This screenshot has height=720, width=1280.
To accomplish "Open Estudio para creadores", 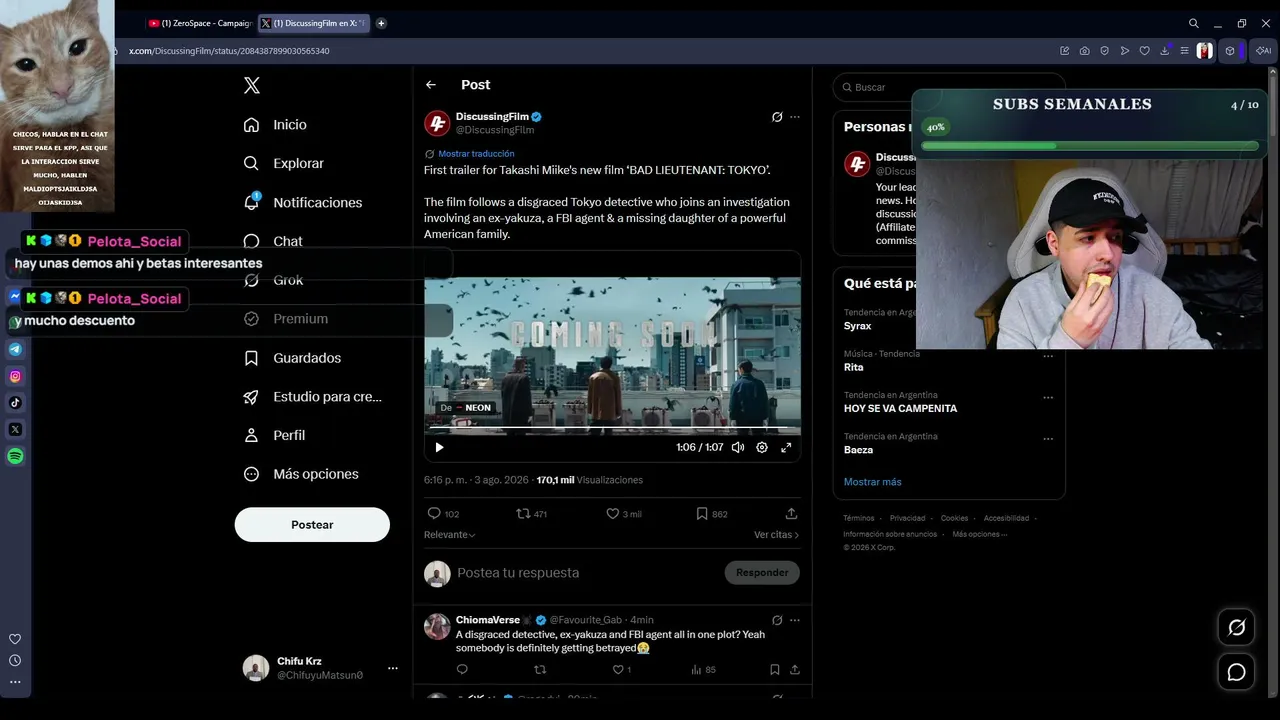I will click(313, 397).
